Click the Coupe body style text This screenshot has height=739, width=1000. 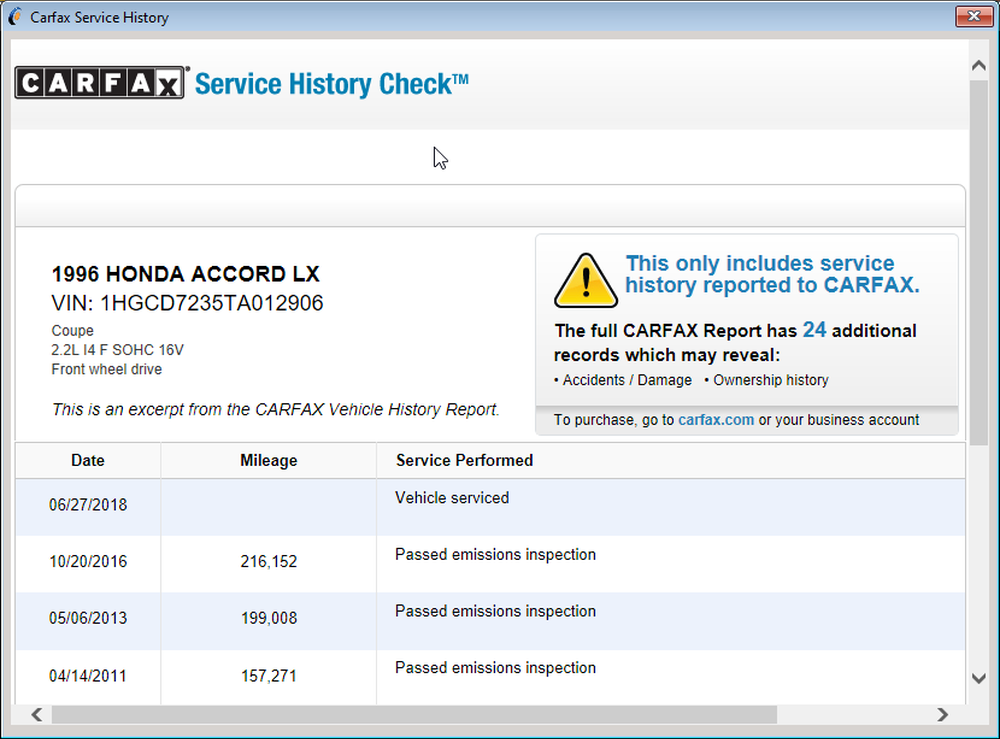[73, 331]
